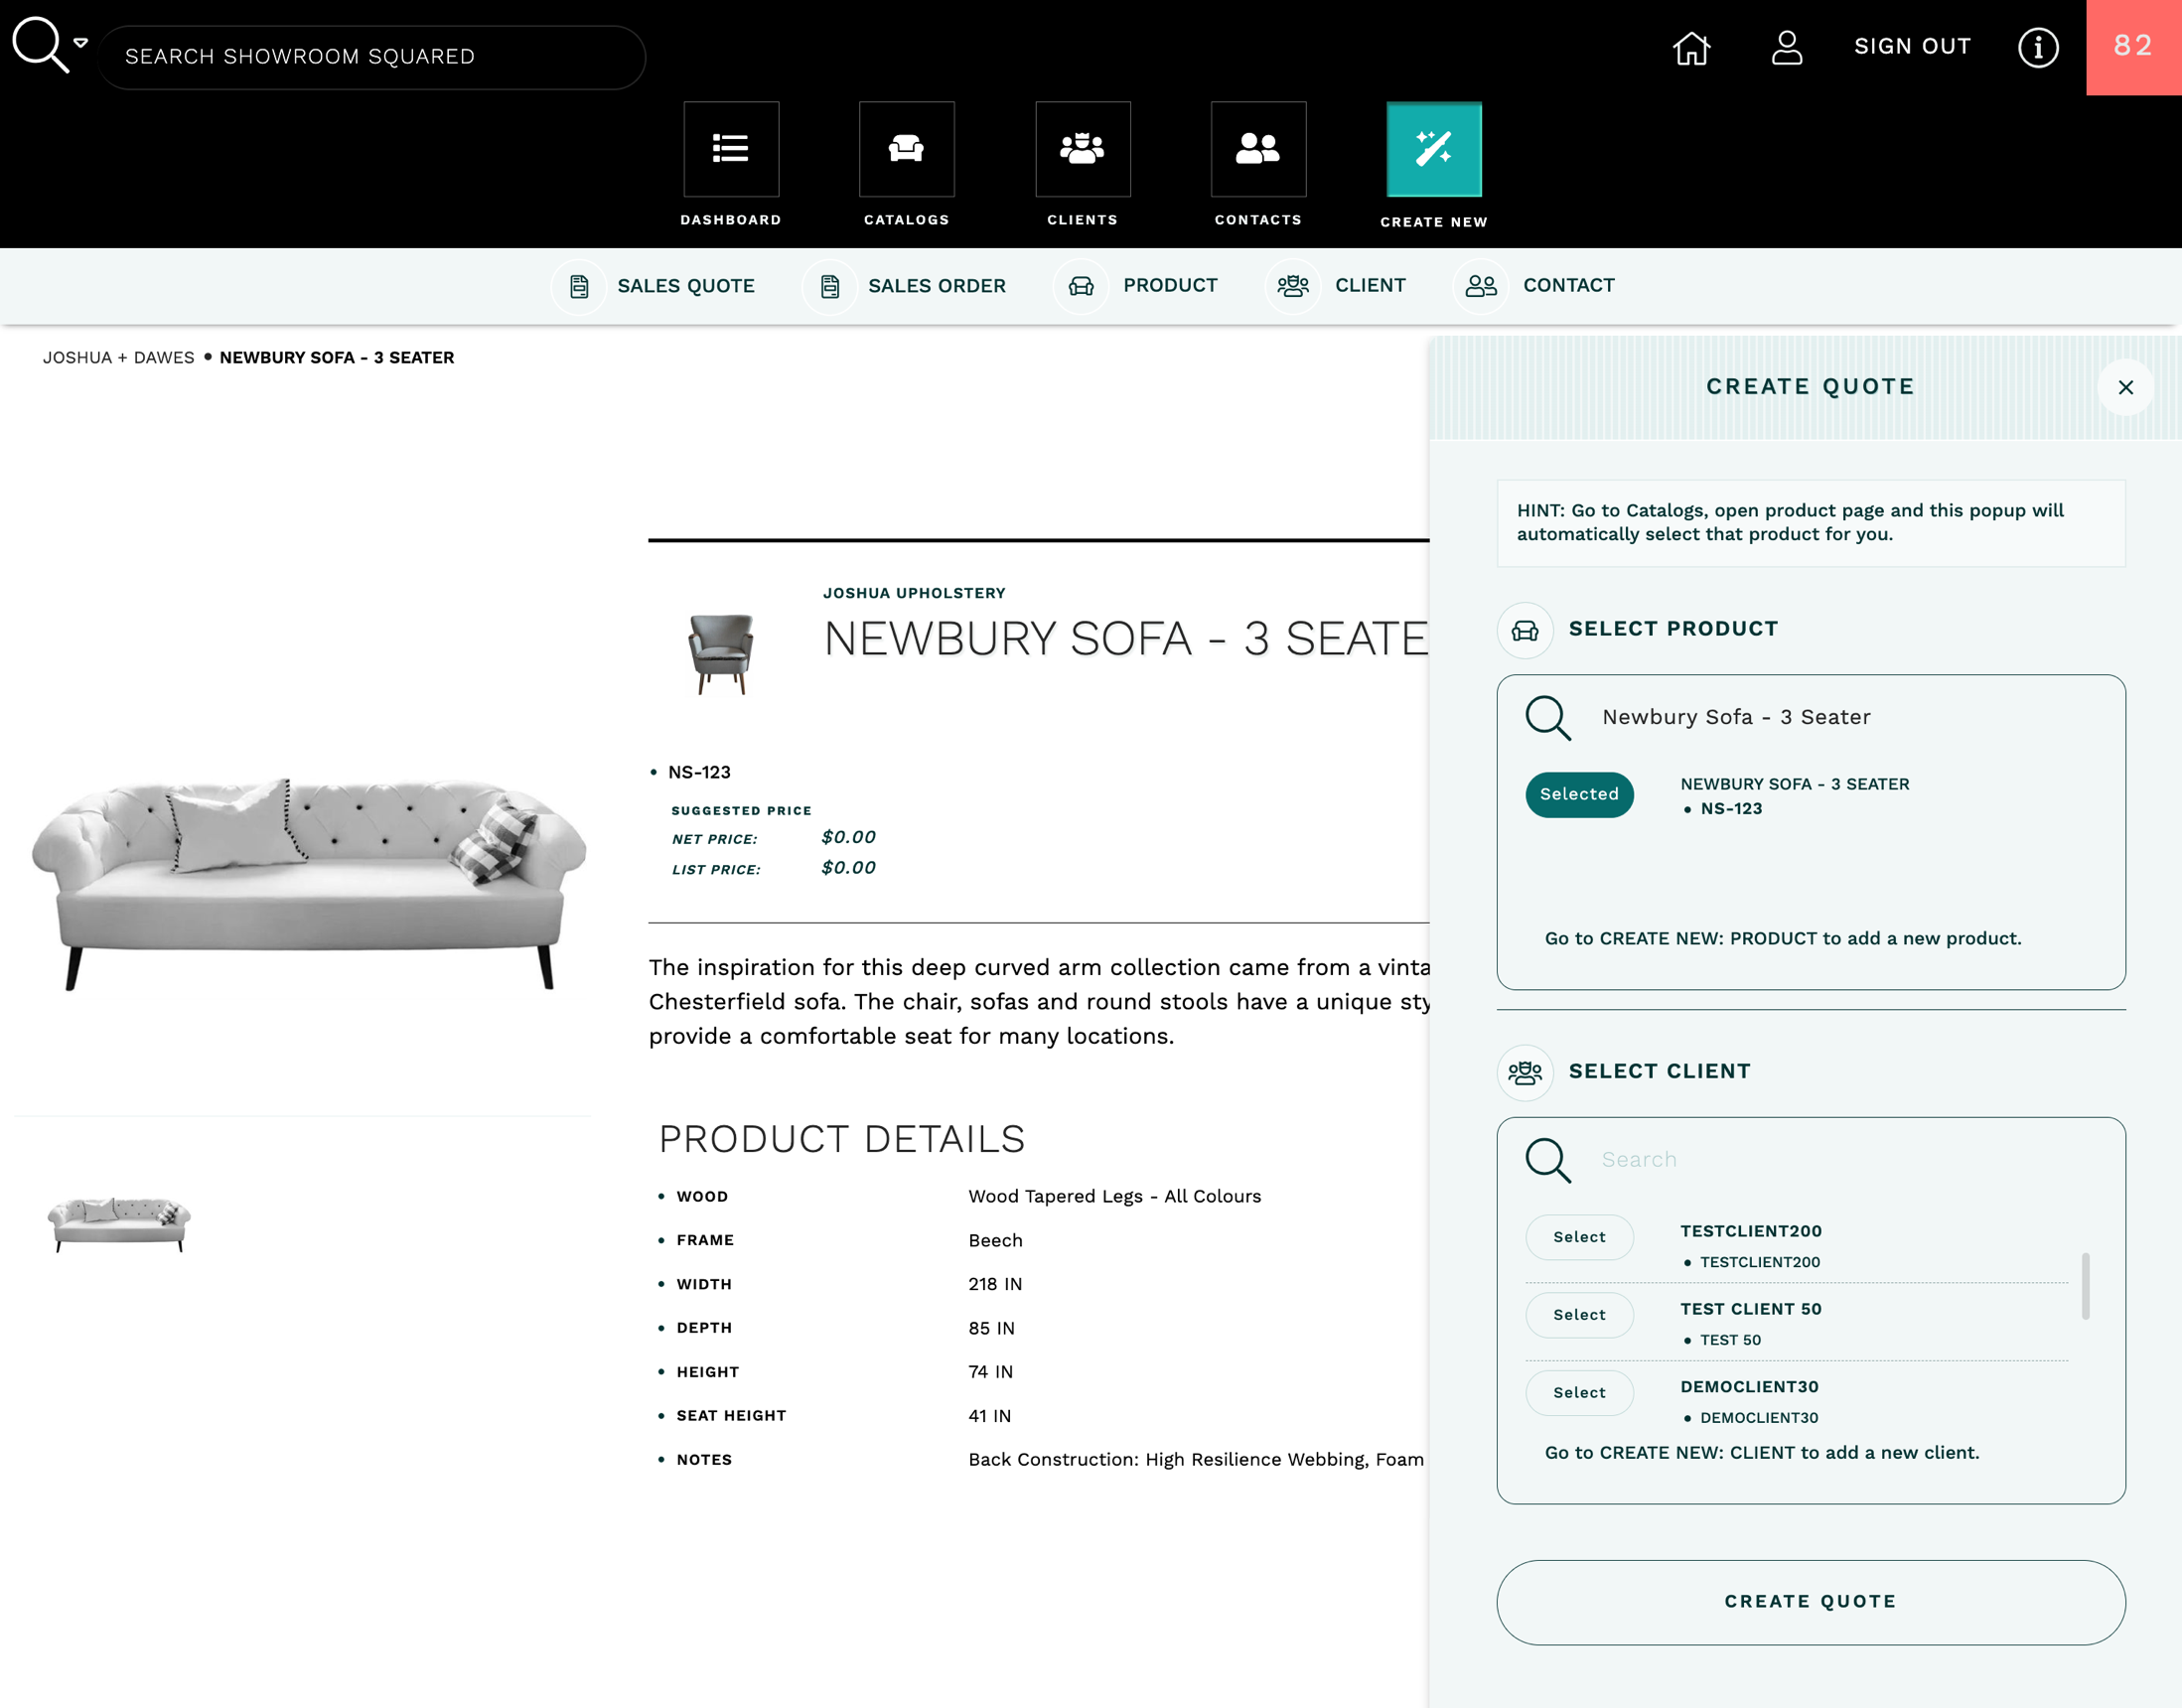This screenshot has width=2182, height=1708.
Task: Expand search options dropdown arrow
Action: (81, 43)
